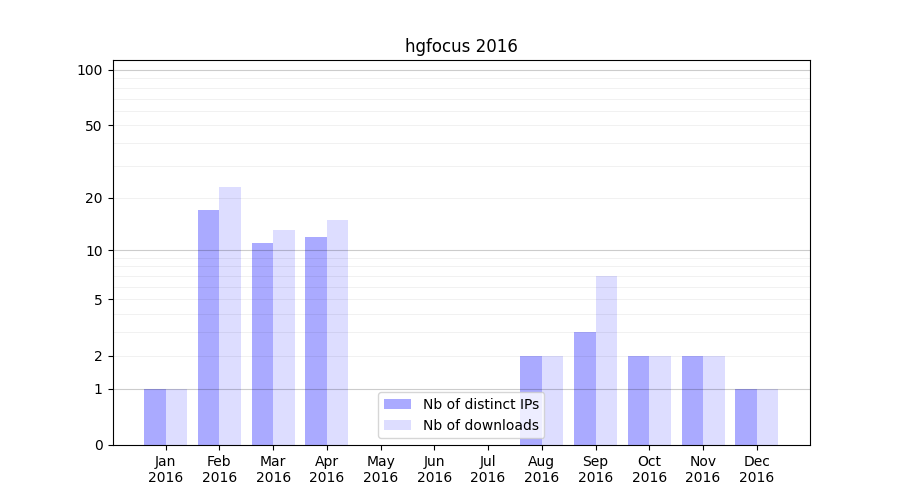Click the Dec 2016 downloads bar
900x500 pixels.
point(767,417)
